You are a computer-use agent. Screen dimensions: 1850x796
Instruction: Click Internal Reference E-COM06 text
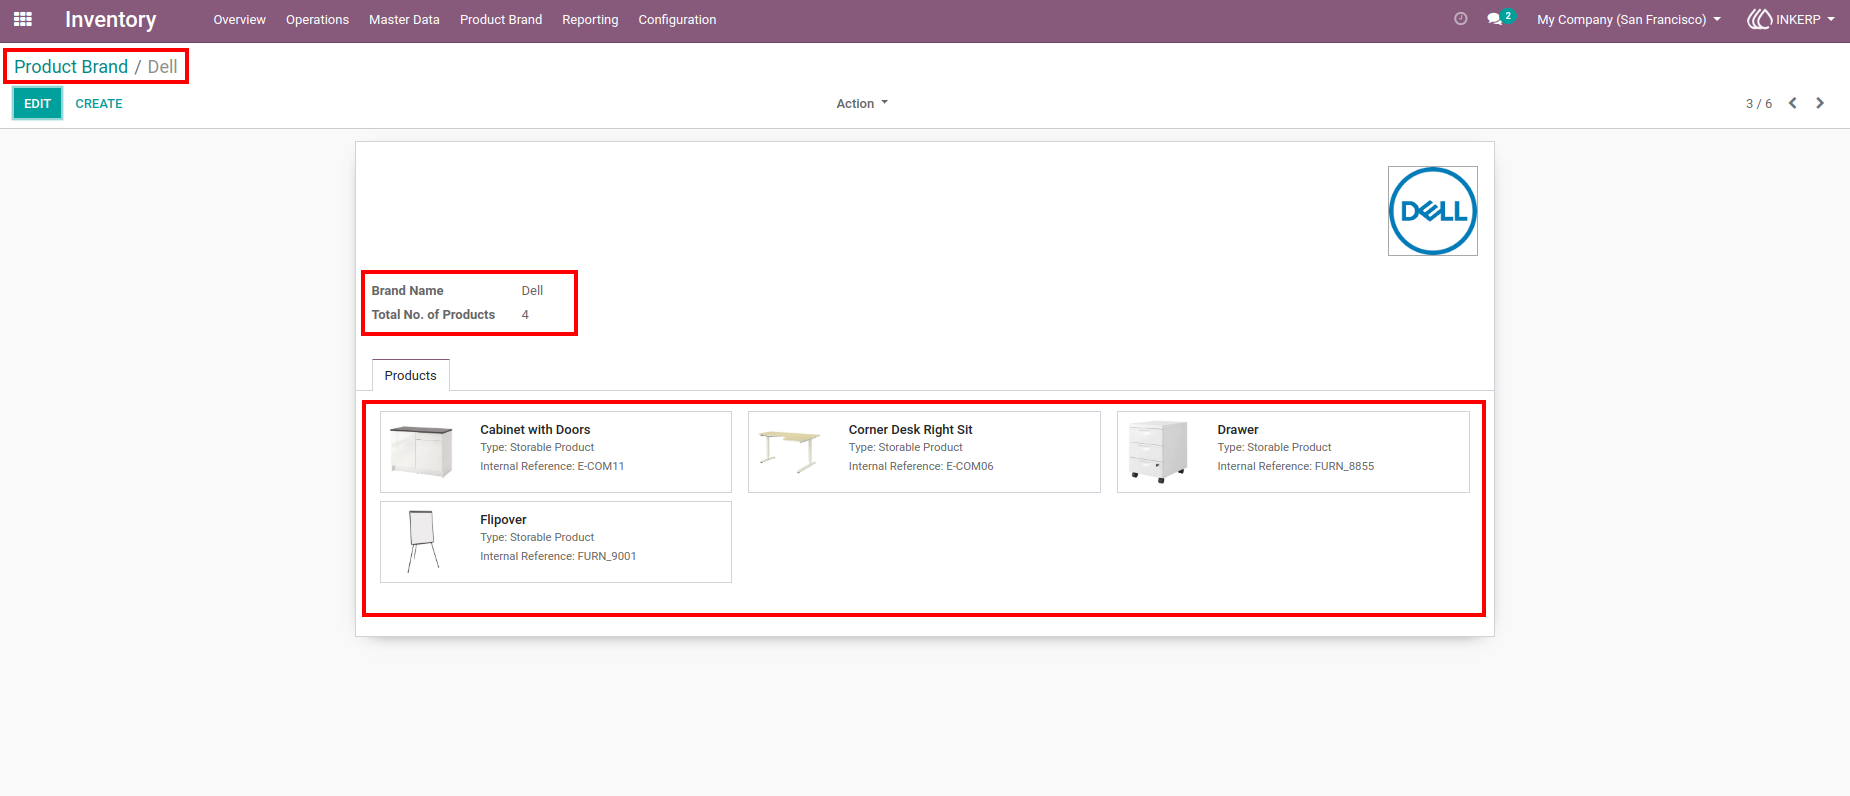pyautogui.click(x=921, y=466)
